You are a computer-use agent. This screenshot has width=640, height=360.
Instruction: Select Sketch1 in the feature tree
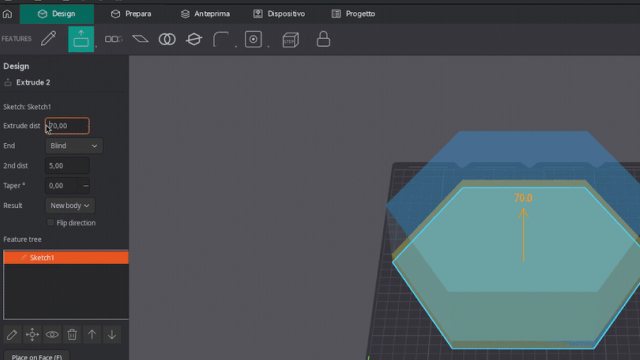click(66, 258)
